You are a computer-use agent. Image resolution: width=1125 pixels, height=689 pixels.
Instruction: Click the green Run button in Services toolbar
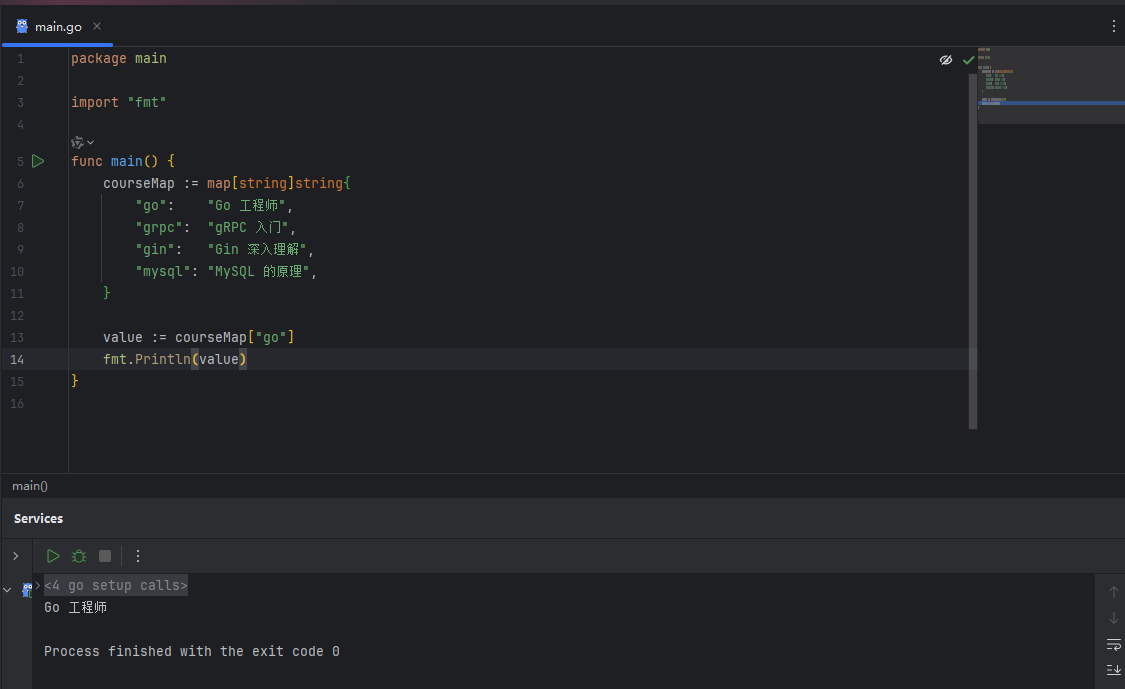click(53, 556)
